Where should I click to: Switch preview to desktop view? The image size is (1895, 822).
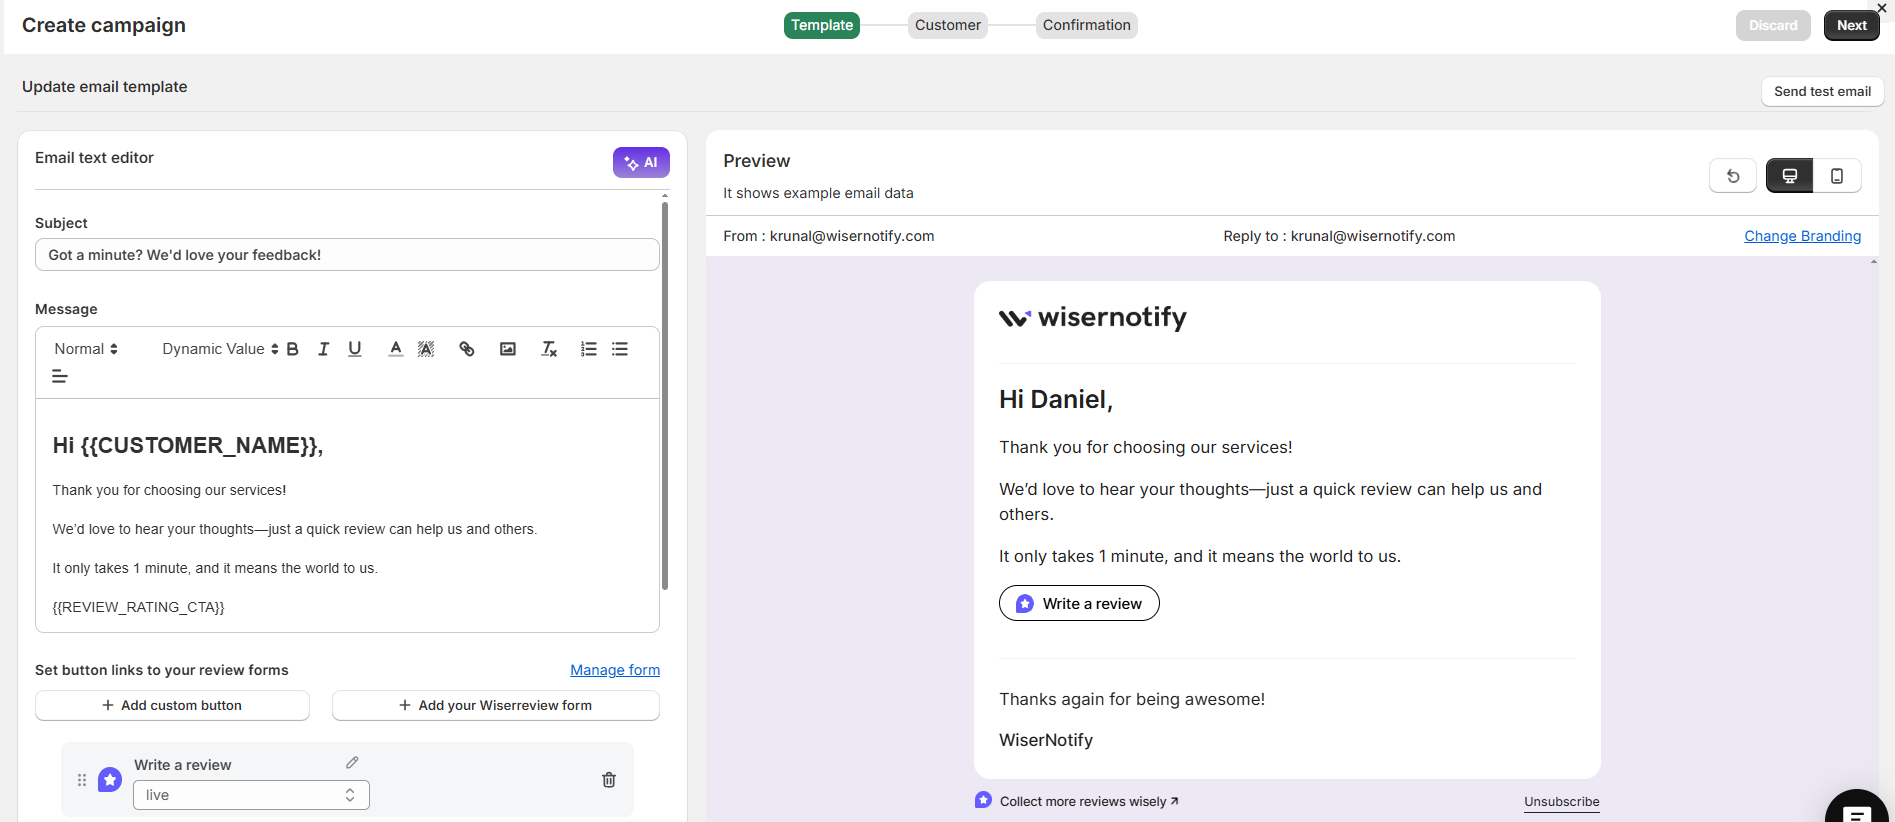tap(1790, 176)
